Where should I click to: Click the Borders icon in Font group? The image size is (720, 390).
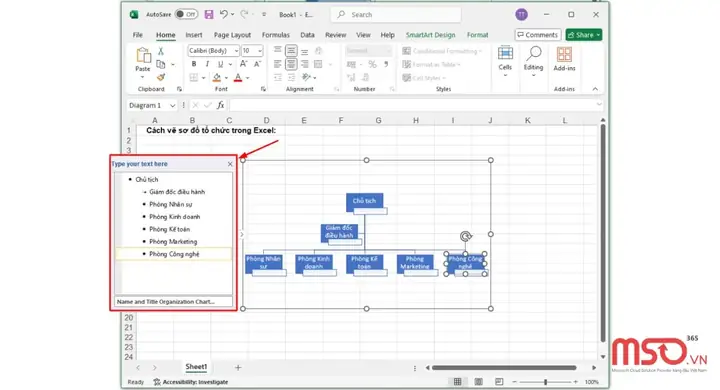pos(194,78)
